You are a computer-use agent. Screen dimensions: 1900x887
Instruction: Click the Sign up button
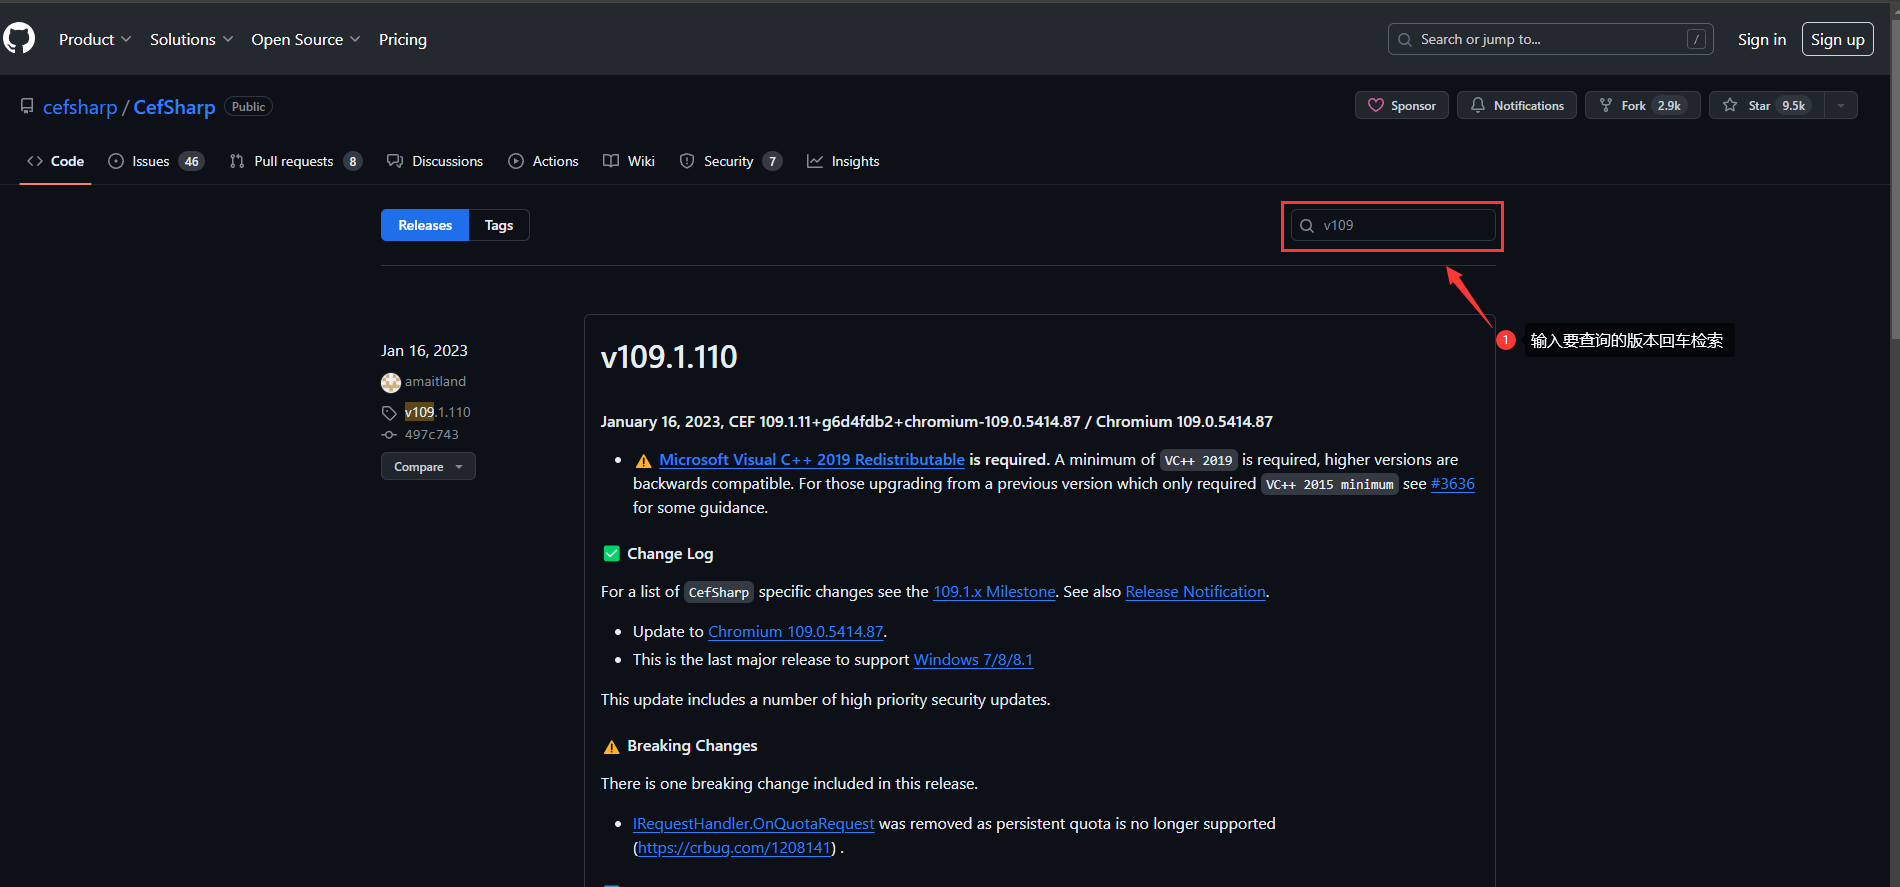pos(1837,39)
